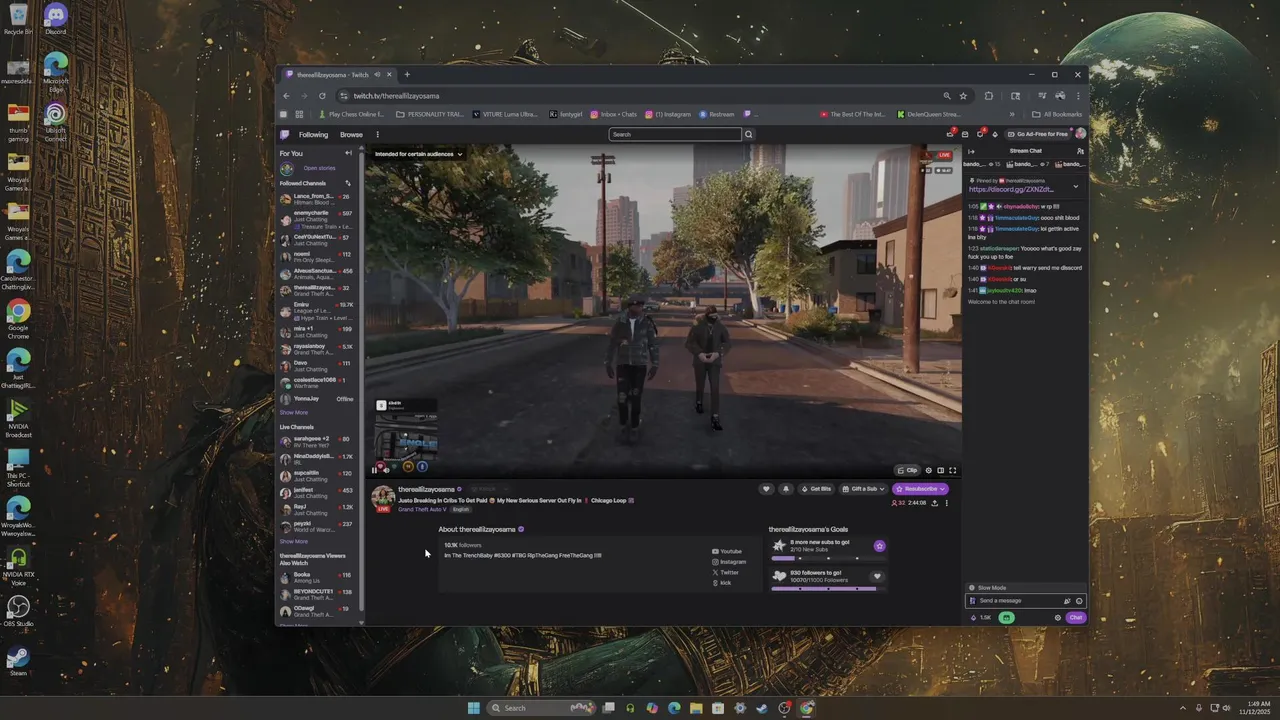
Task: Open the discord.gg pinned link in chat
Action: [x=1011, y=189]
